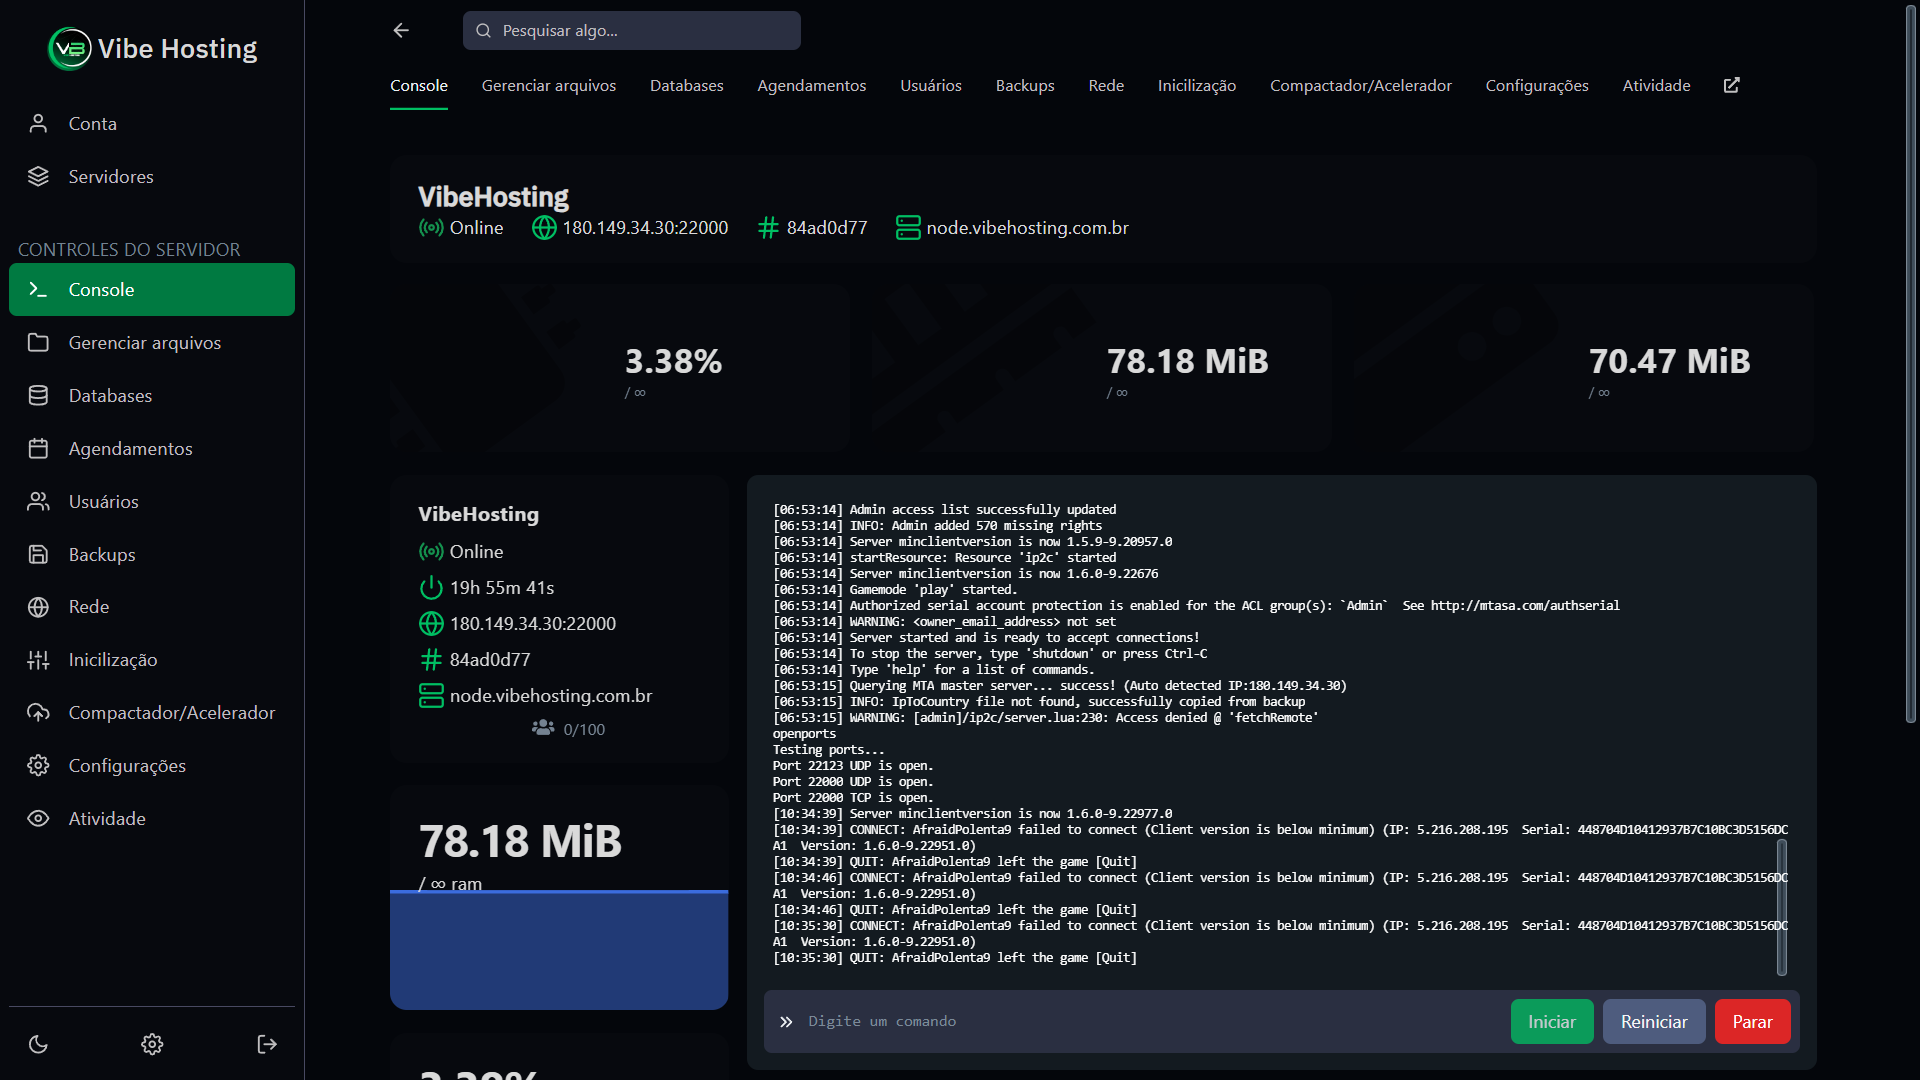Open Servidores in the sidebar

pyautogui.click(x=152, y=176)
